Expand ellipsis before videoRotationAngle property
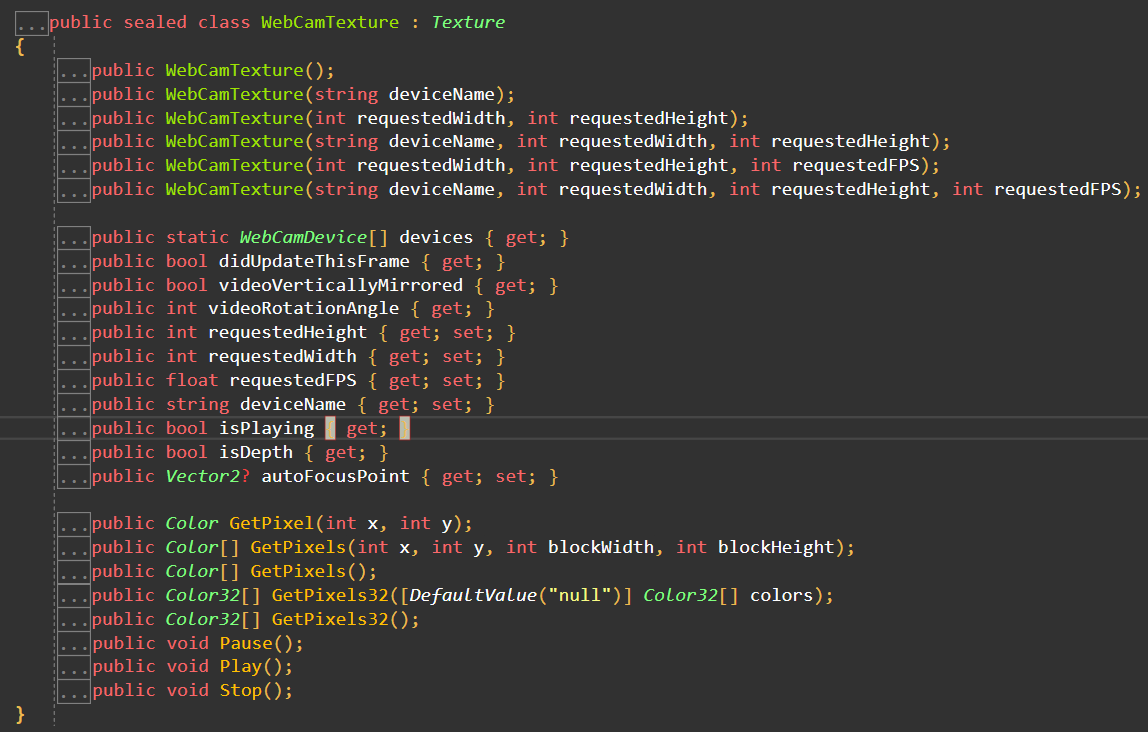The height and width of the screenshot is (732, 1148). point(74,309)
